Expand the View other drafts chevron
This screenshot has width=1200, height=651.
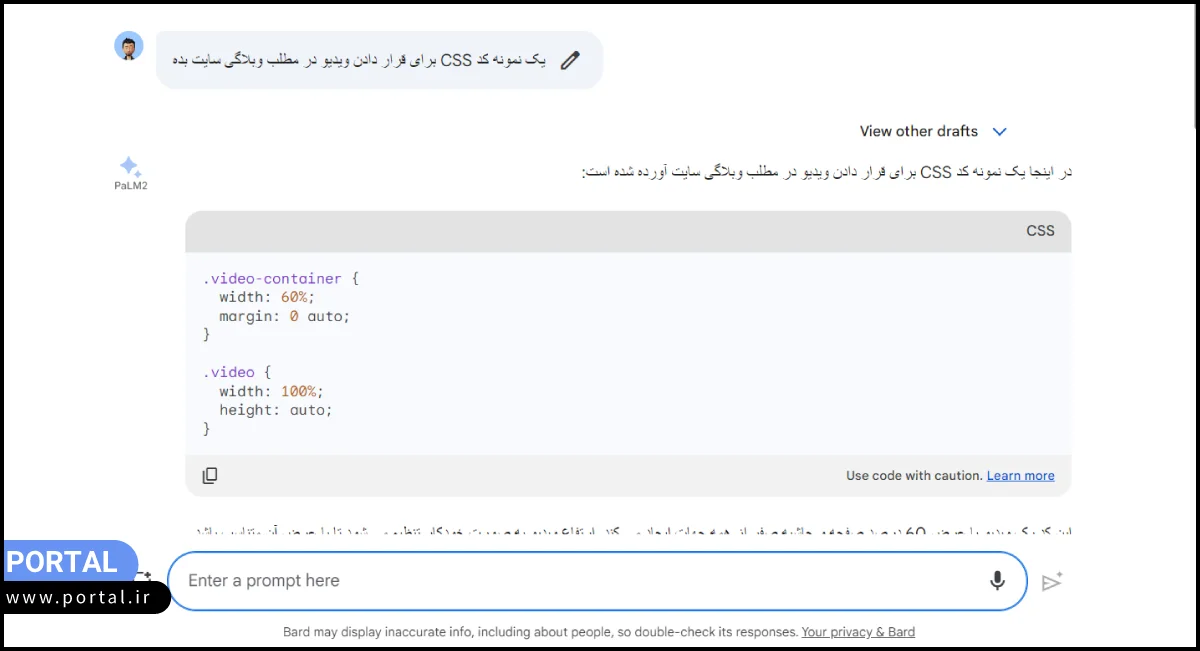coord(999,131)
